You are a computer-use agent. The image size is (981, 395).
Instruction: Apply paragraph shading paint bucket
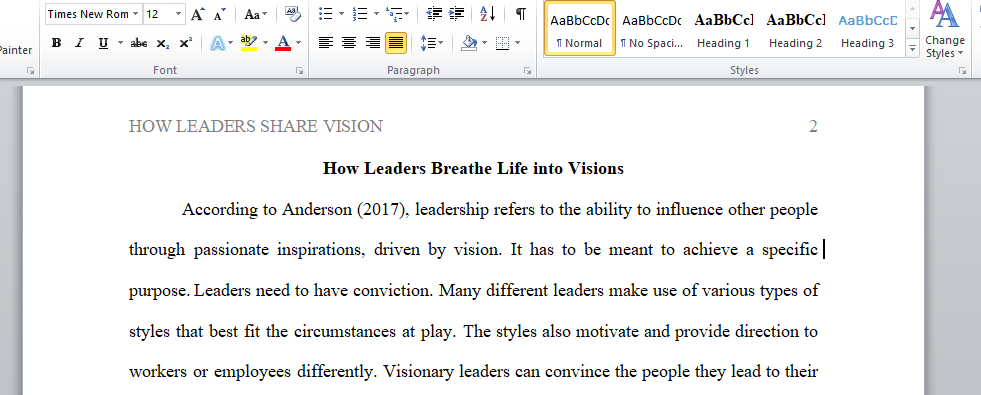tap(470, 43)
